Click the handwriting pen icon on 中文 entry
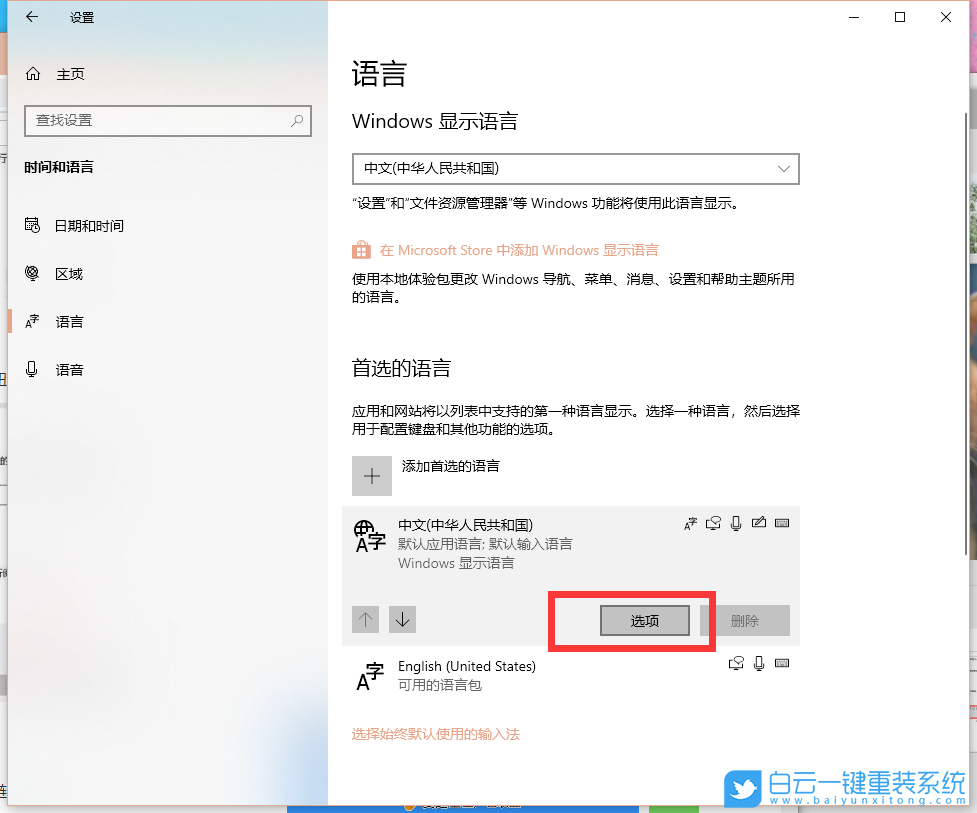The image size is (977, 813). click(x=759, y=522)
